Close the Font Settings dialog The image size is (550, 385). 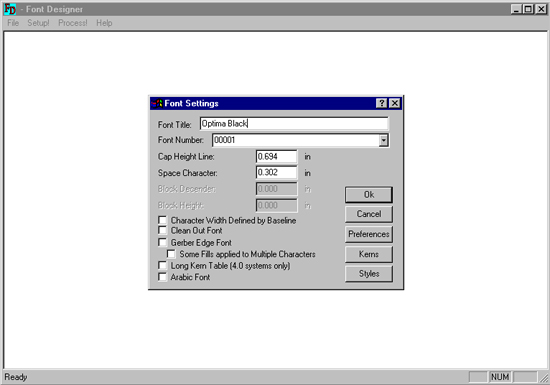click(395, 103)
